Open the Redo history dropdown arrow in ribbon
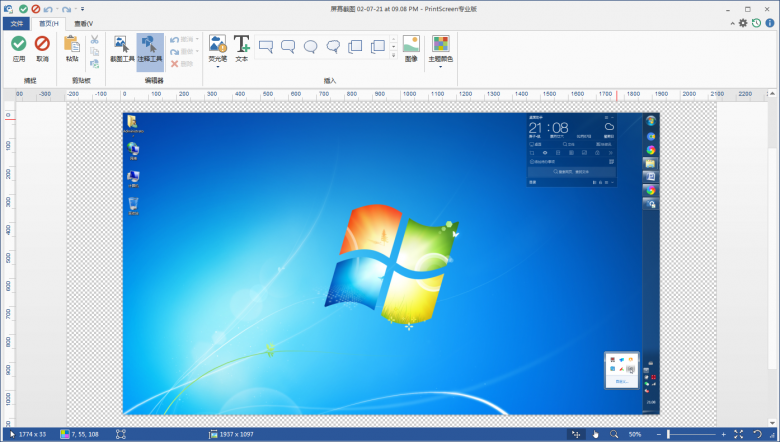 coord(197,51)
